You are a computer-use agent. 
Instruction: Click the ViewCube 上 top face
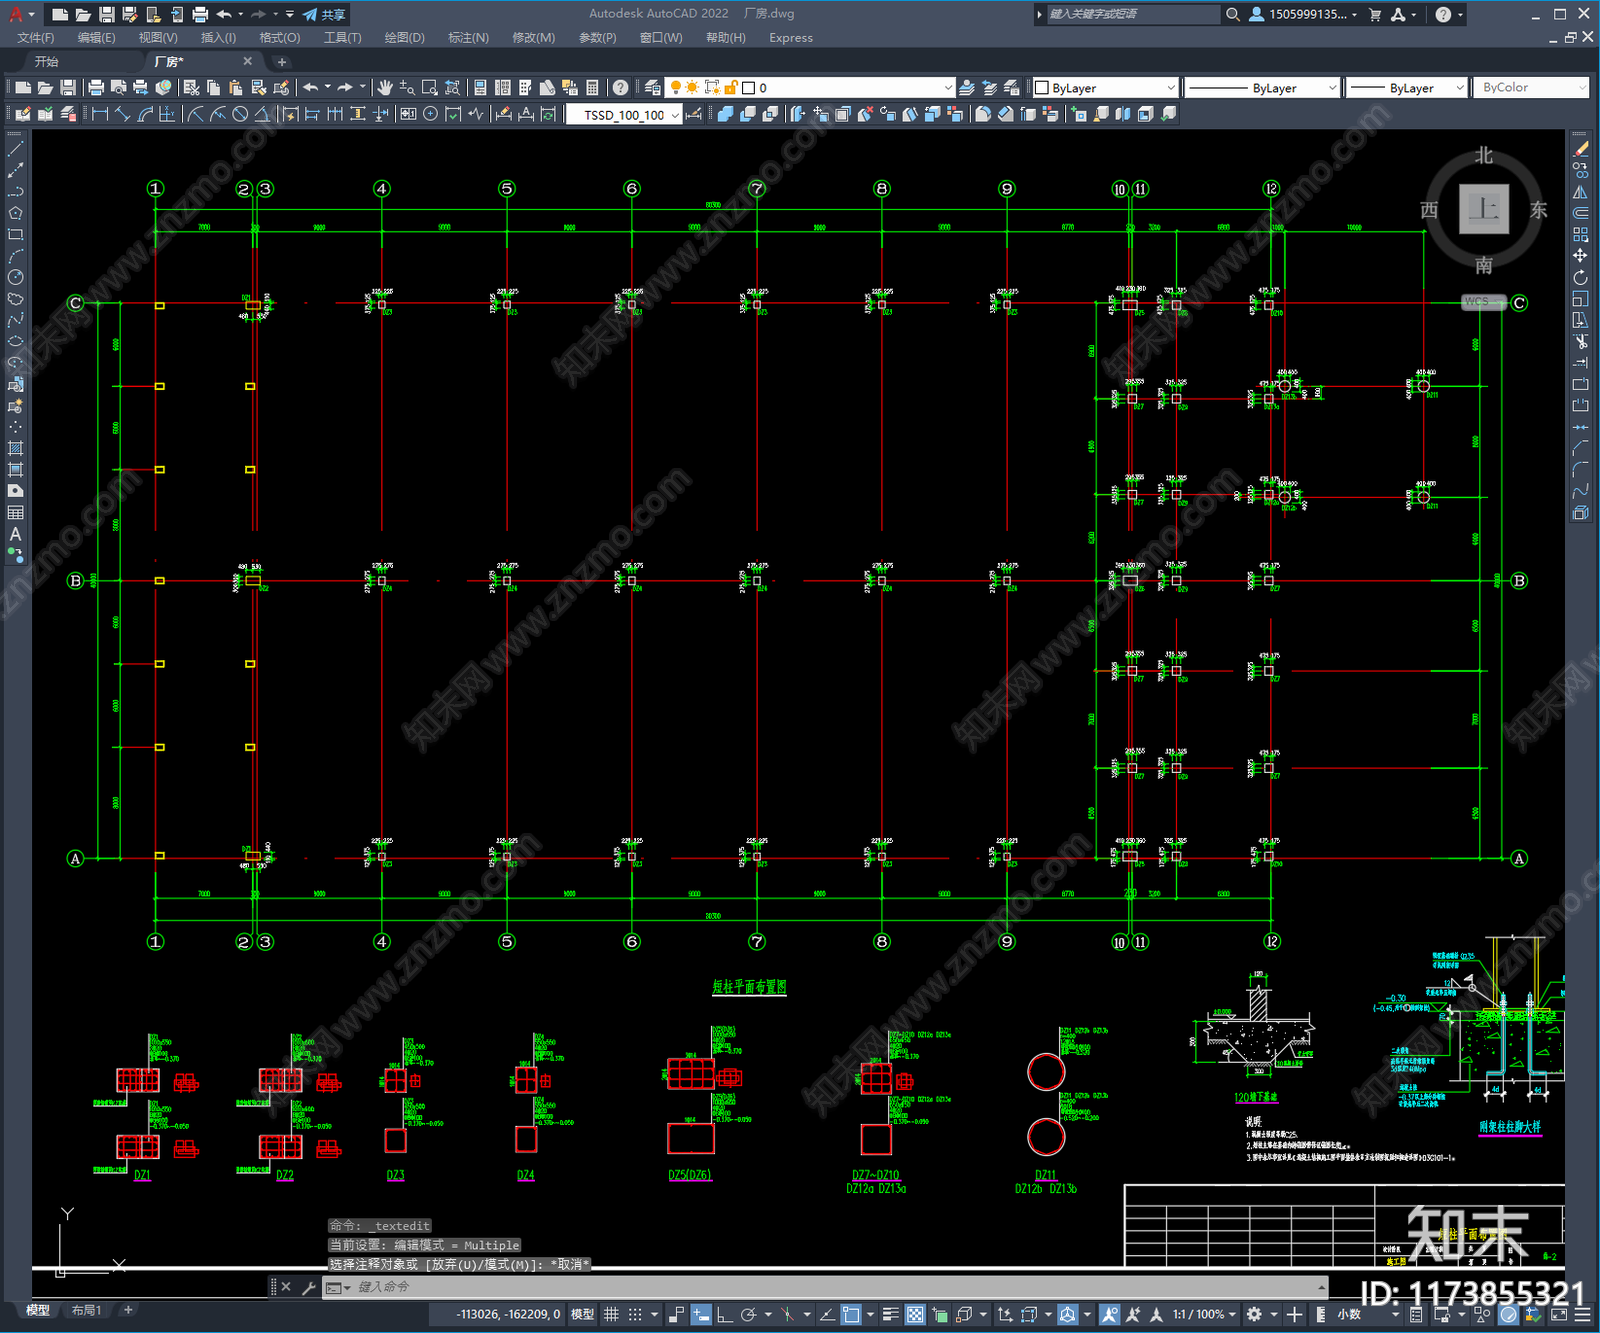(1484, 209)
